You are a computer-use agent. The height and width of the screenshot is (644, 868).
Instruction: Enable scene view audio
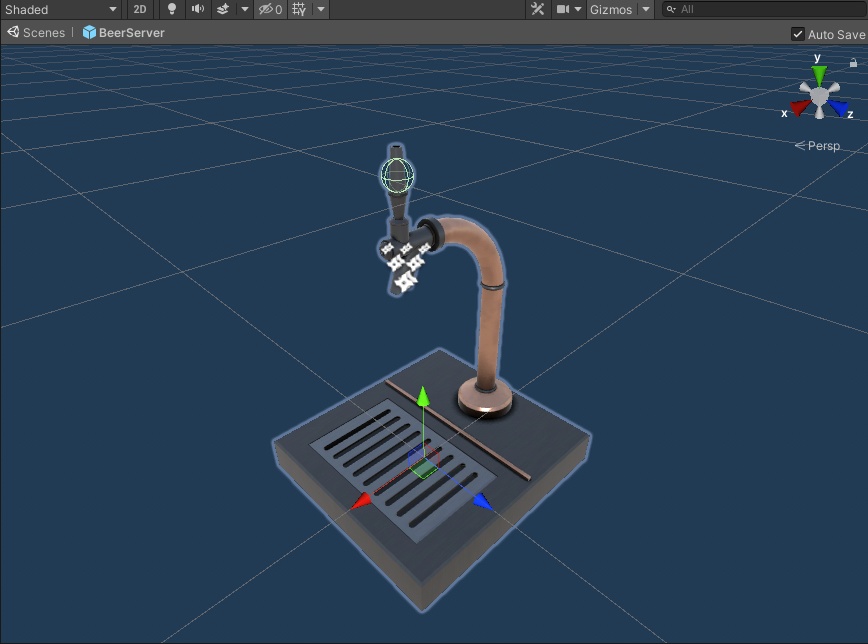click(x=196, y=9)
